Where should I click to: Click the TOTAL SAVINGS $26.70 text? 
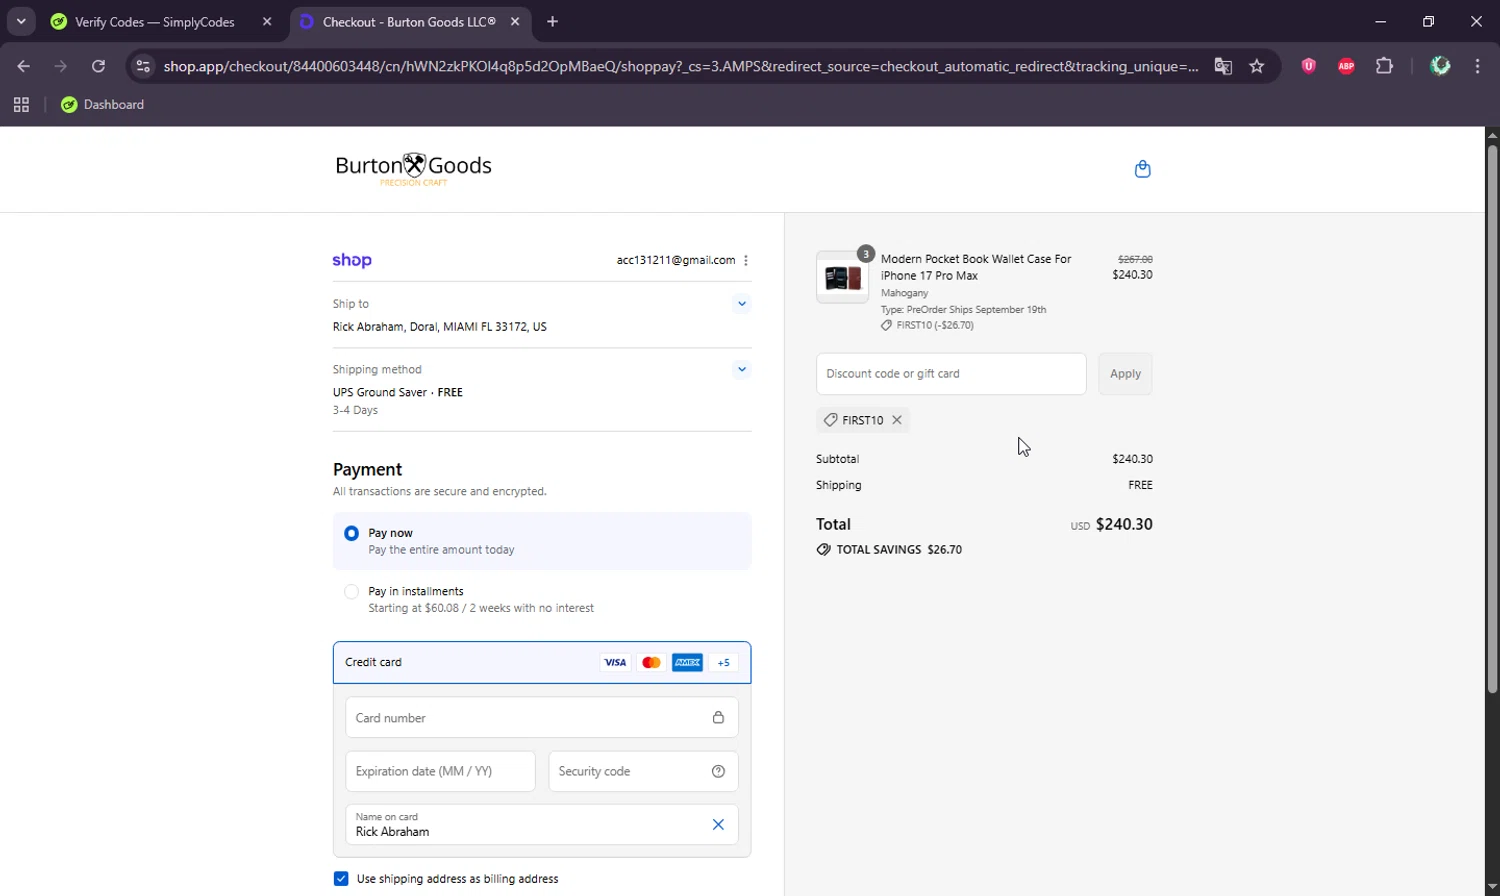(899, 550)
